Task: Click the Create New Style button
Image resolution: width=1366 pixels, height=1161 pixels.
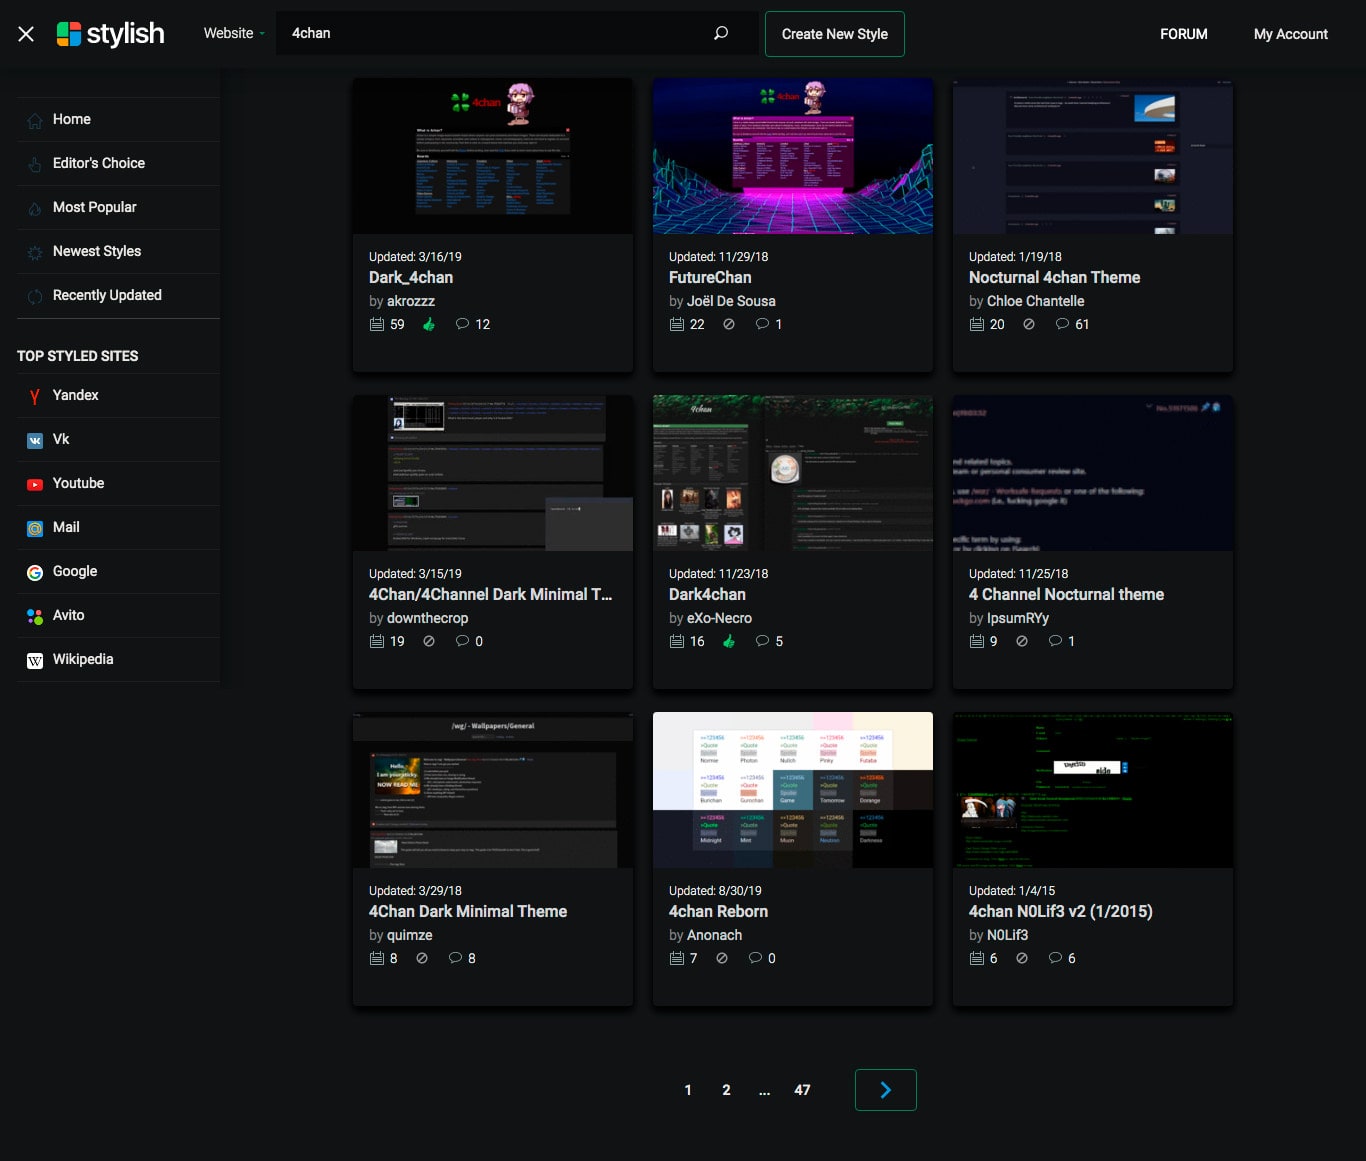Action: coord(834,33)
